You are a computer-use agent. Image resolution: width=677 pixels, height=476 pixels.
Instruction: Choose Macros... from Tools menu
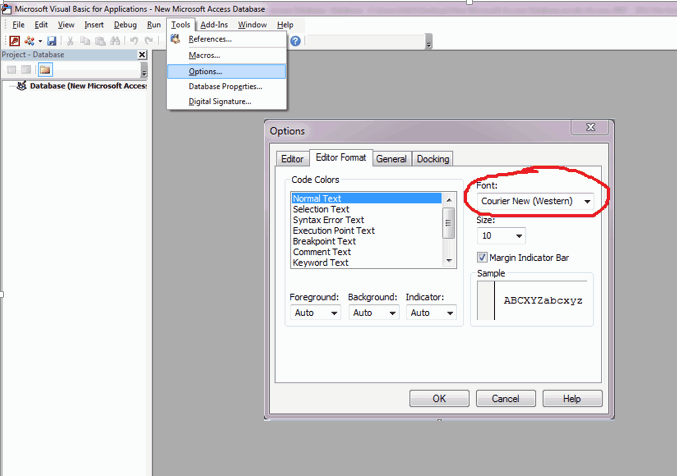(x=226, y=55)
